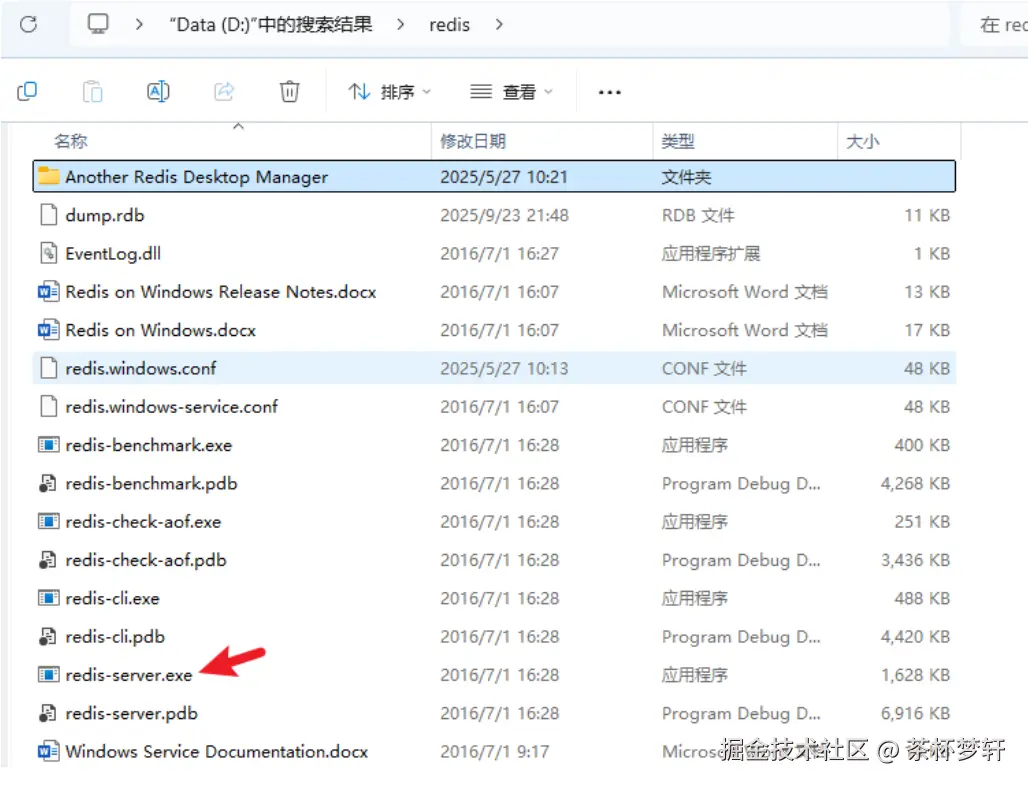Viewport: 1028px width, 786px height.
Task: Click "RDB 文件" type cell
Action: (x=698, y=215)
